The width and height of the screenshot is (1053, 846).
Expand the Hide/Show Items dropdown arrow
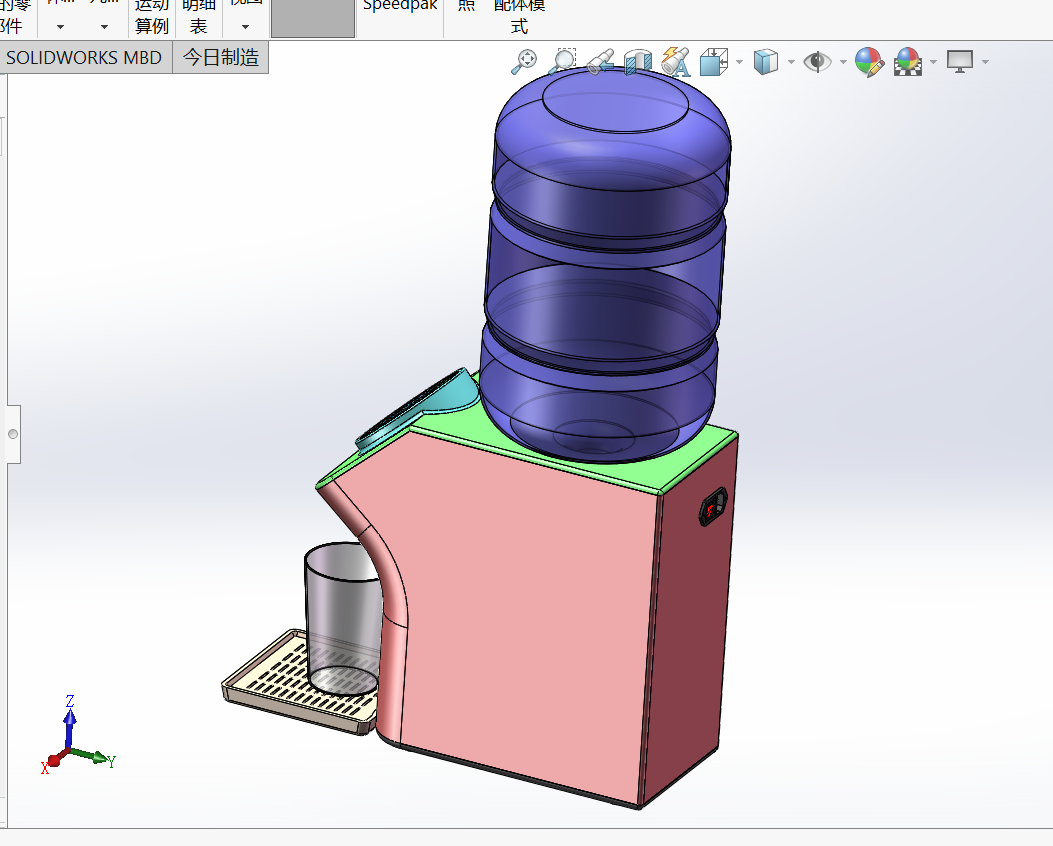coord(843,62)
